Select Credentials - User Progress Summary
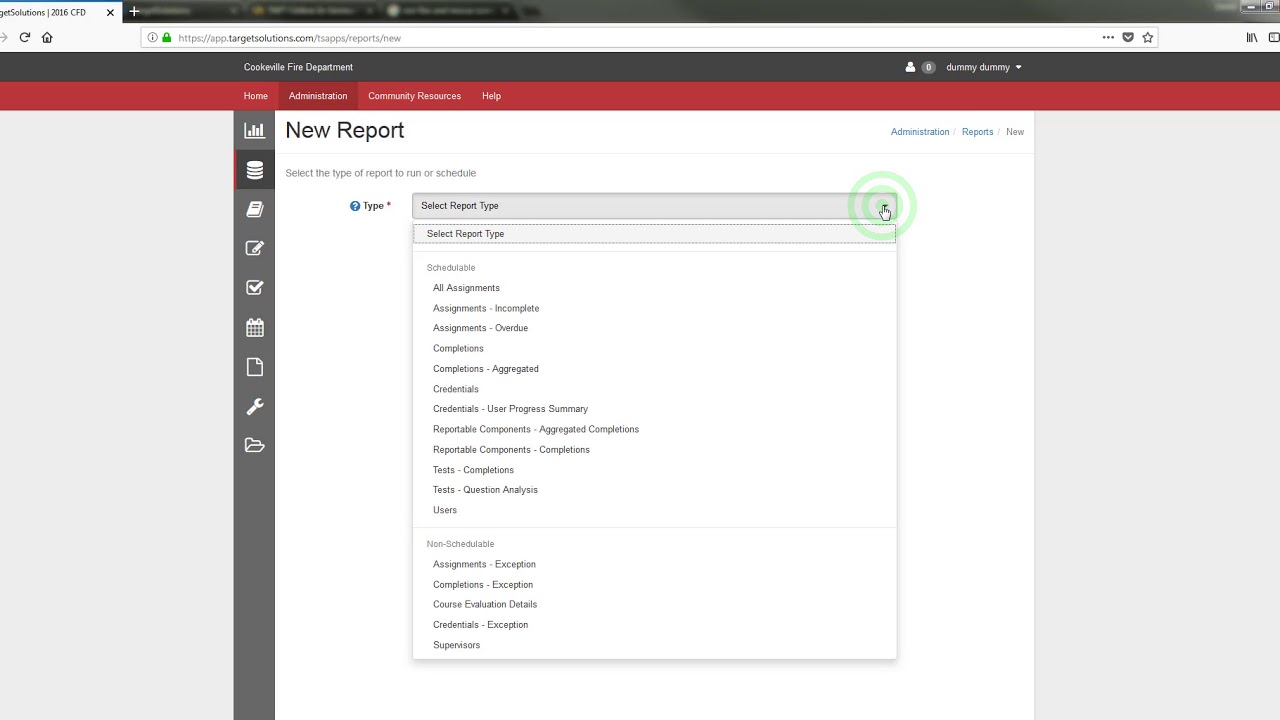The image size is (1280, 720). [x=655, y=409]
